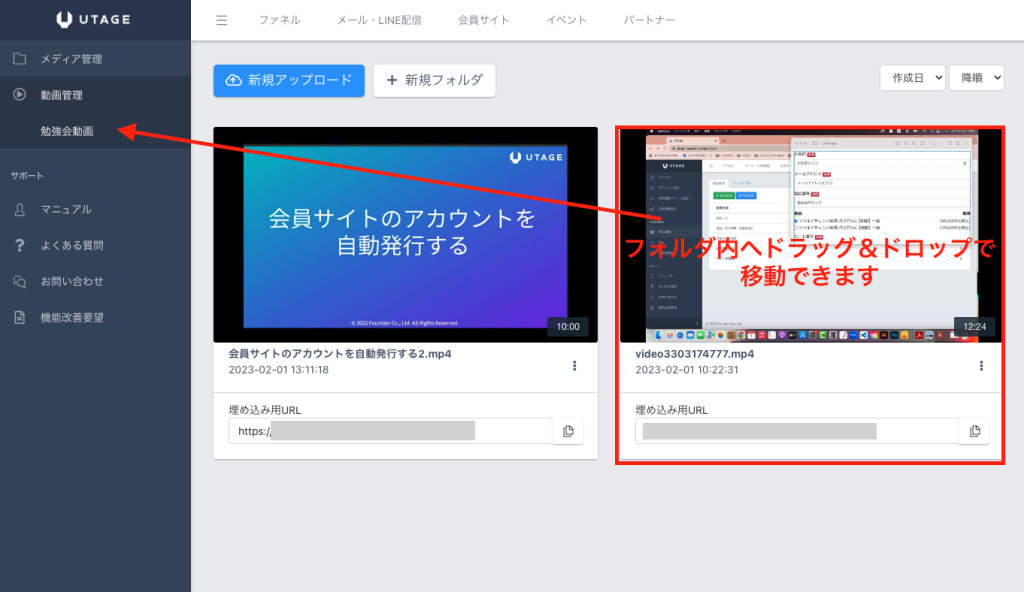Copy embed URL of video3303174777.mp4

click(974, 431)
